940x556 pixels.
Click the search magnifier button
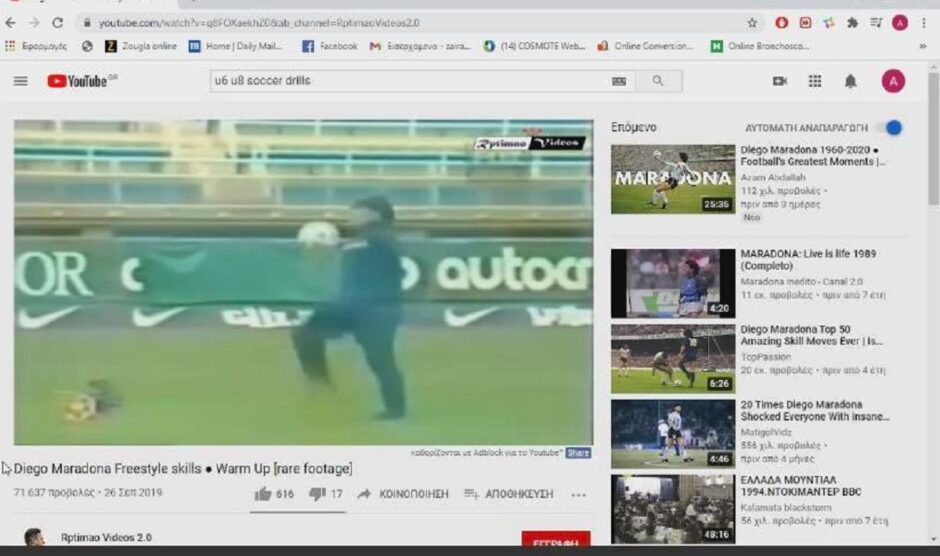[x=658, y=81]
